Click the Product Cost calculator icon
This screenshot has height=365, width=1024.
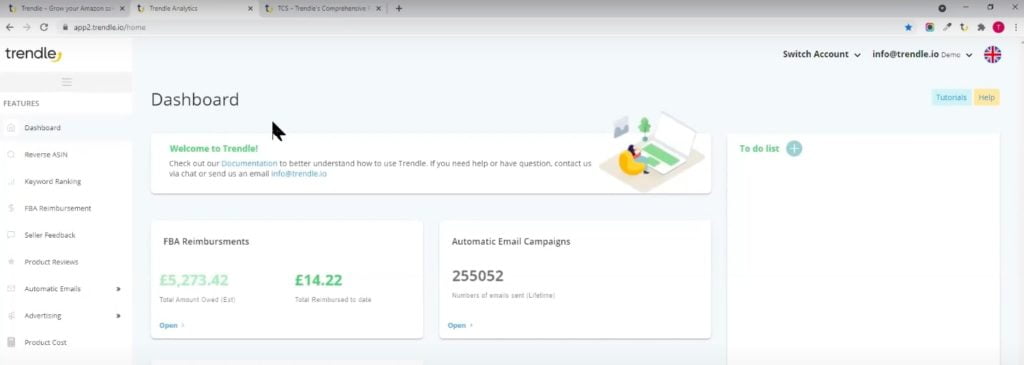[11, 342]
